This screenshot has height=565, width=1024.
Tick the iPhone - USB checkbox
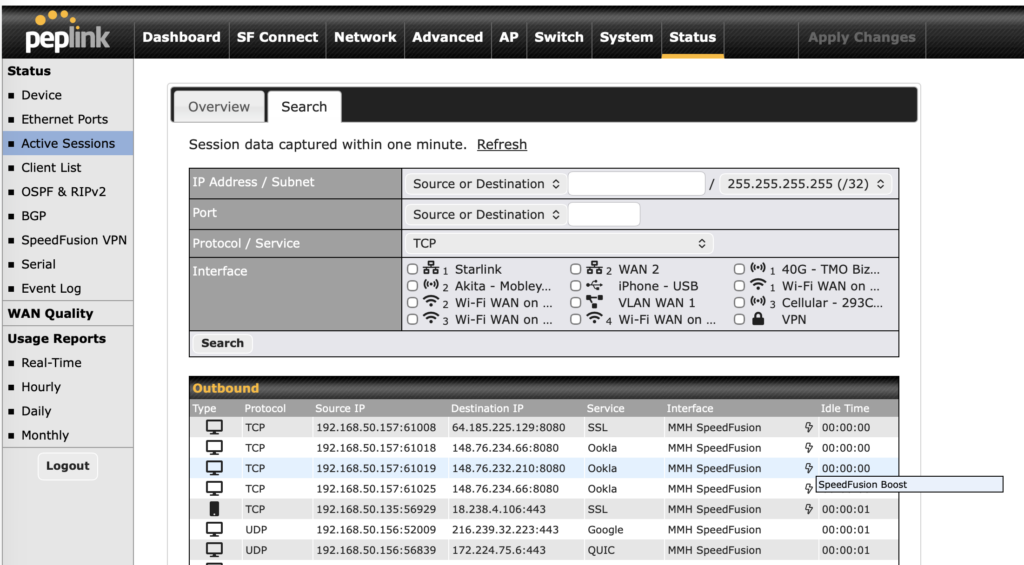575,285
